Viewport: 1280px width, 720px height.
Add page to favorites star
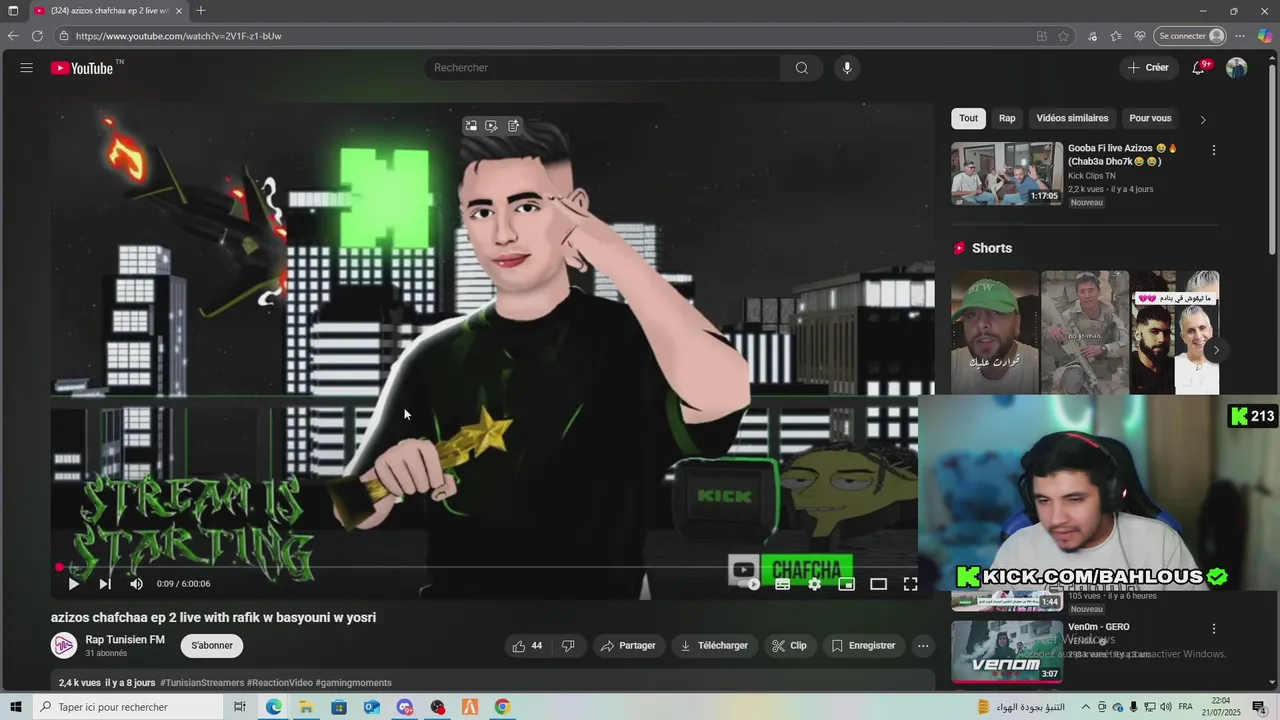click(1064, 36)
